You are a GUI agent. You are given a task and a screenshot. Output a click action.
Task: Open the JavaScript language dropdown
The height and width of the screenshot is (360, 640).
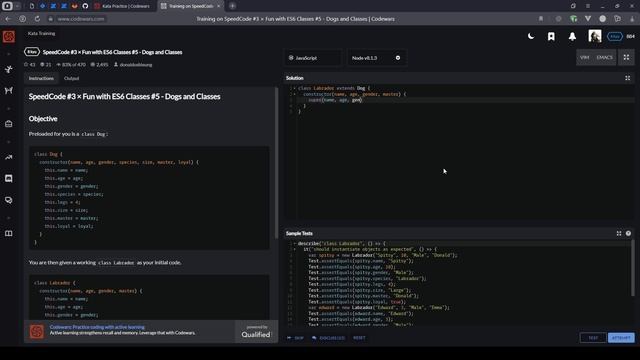tap(313, 58)
